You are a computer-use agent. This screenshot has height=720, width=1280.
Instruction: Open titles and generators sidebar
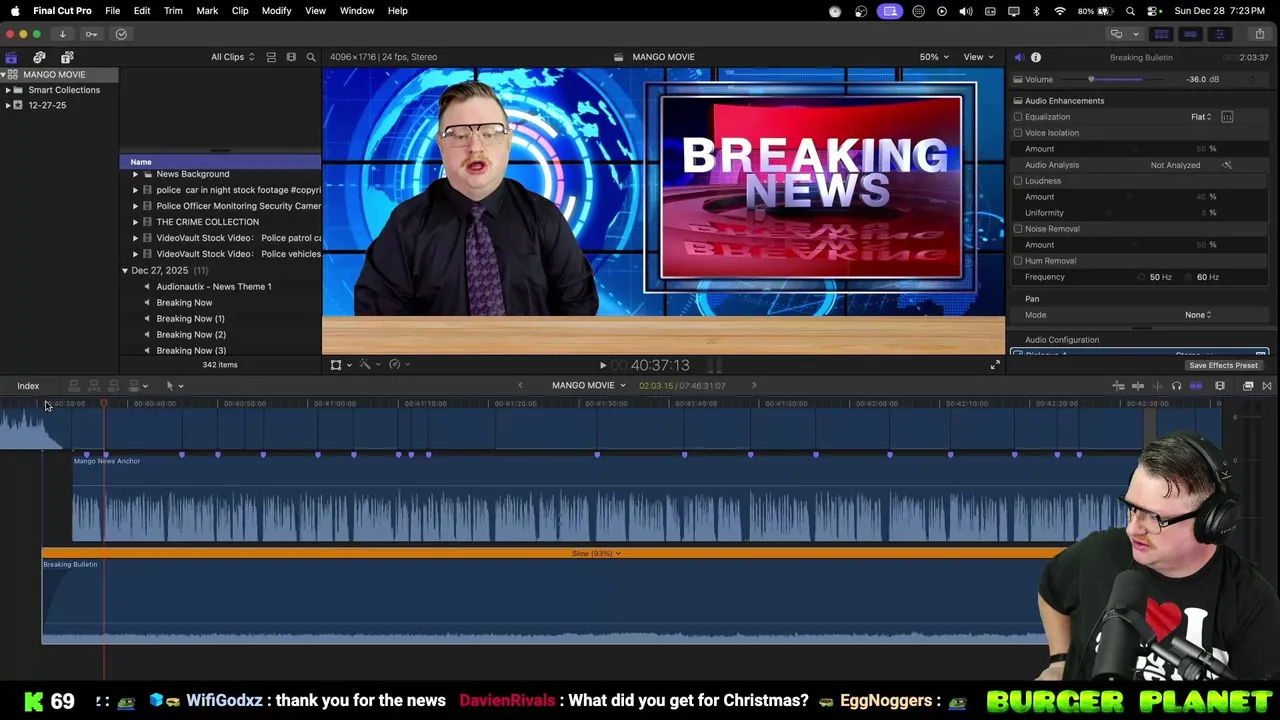[x=67, y=57]
